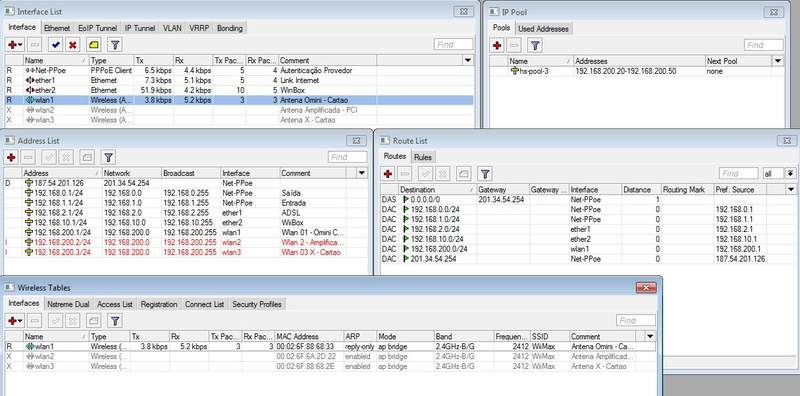Click filter funnel icon in Route List
This screenshot has width=800, height=396.
pyautogui.click(x=485, y=174)
